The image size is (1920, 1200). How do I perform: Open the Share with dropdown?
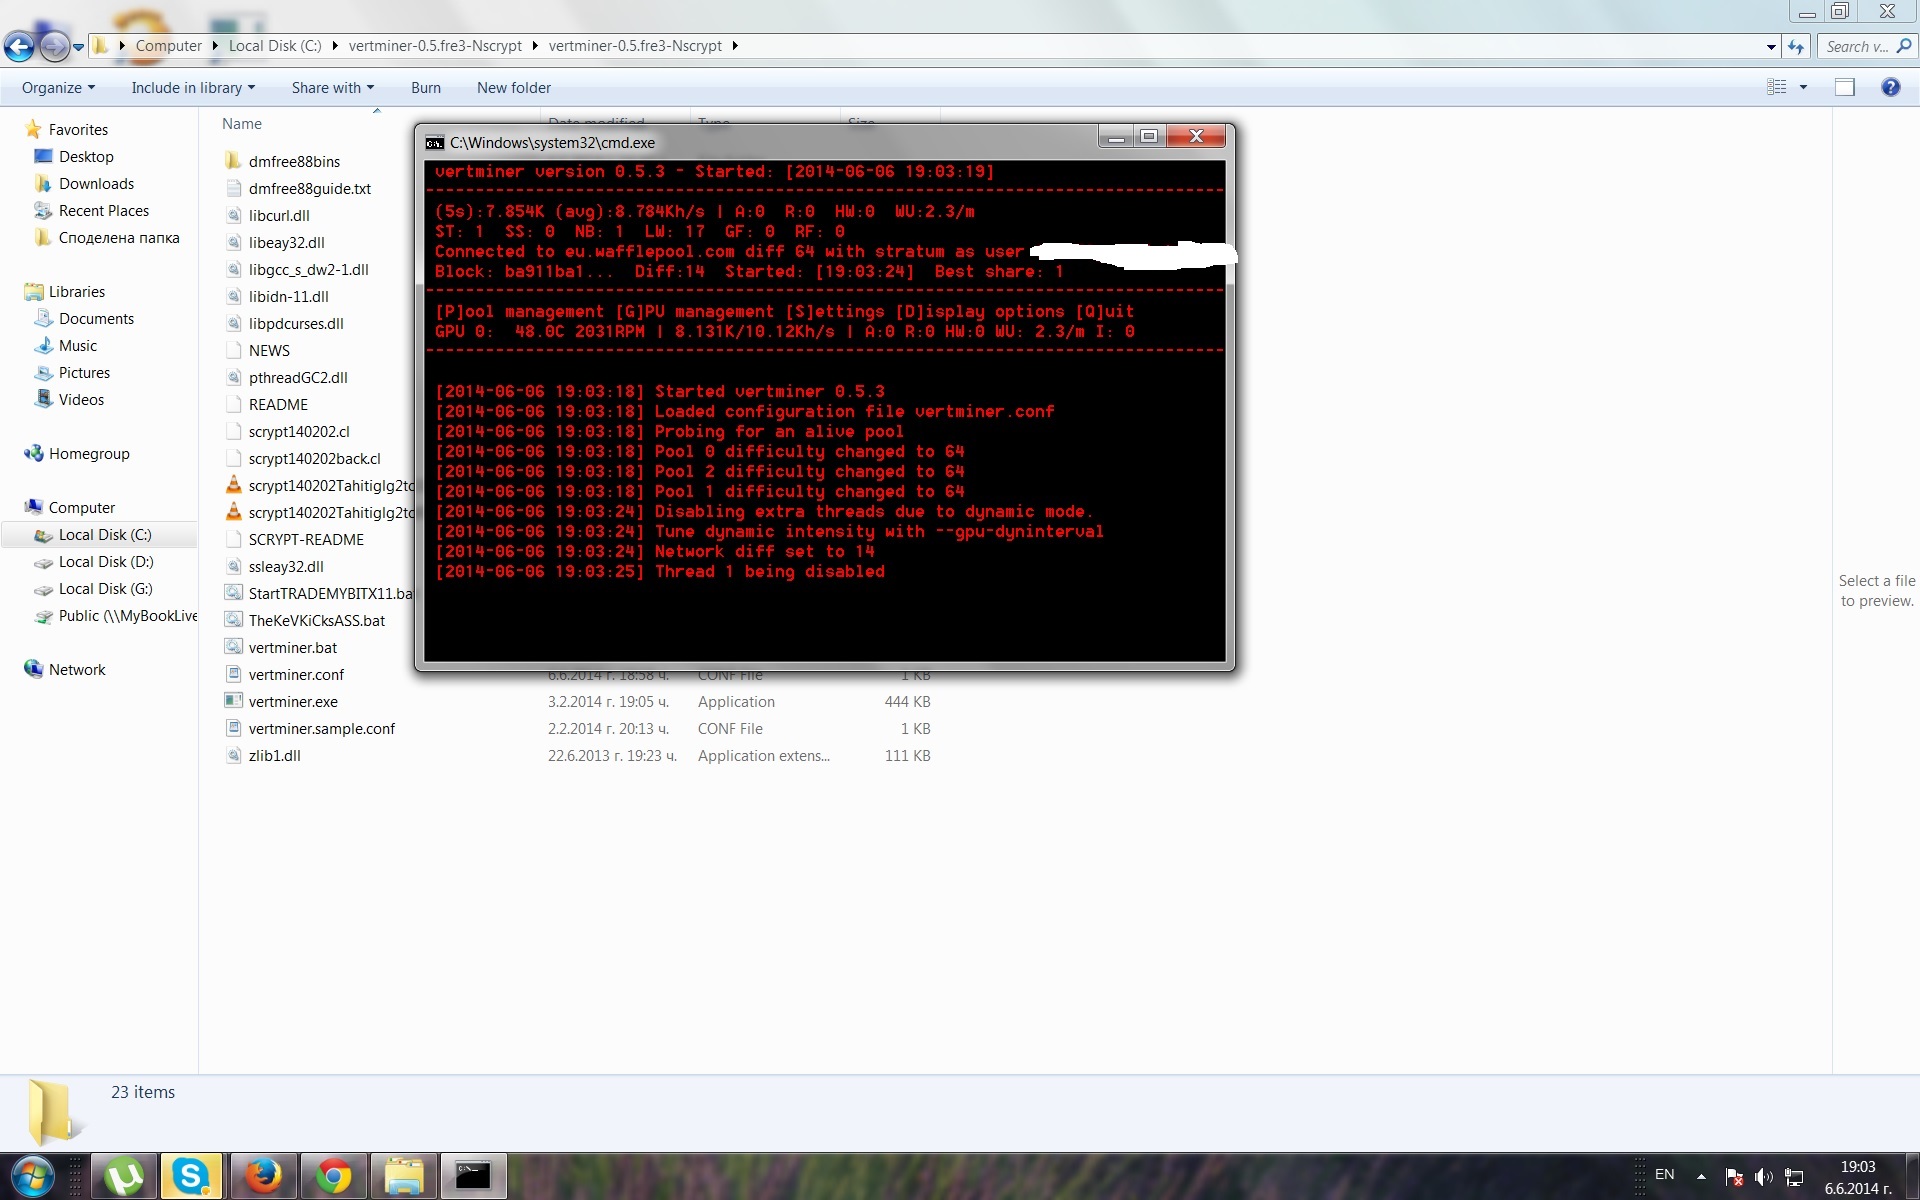[333, 88]
